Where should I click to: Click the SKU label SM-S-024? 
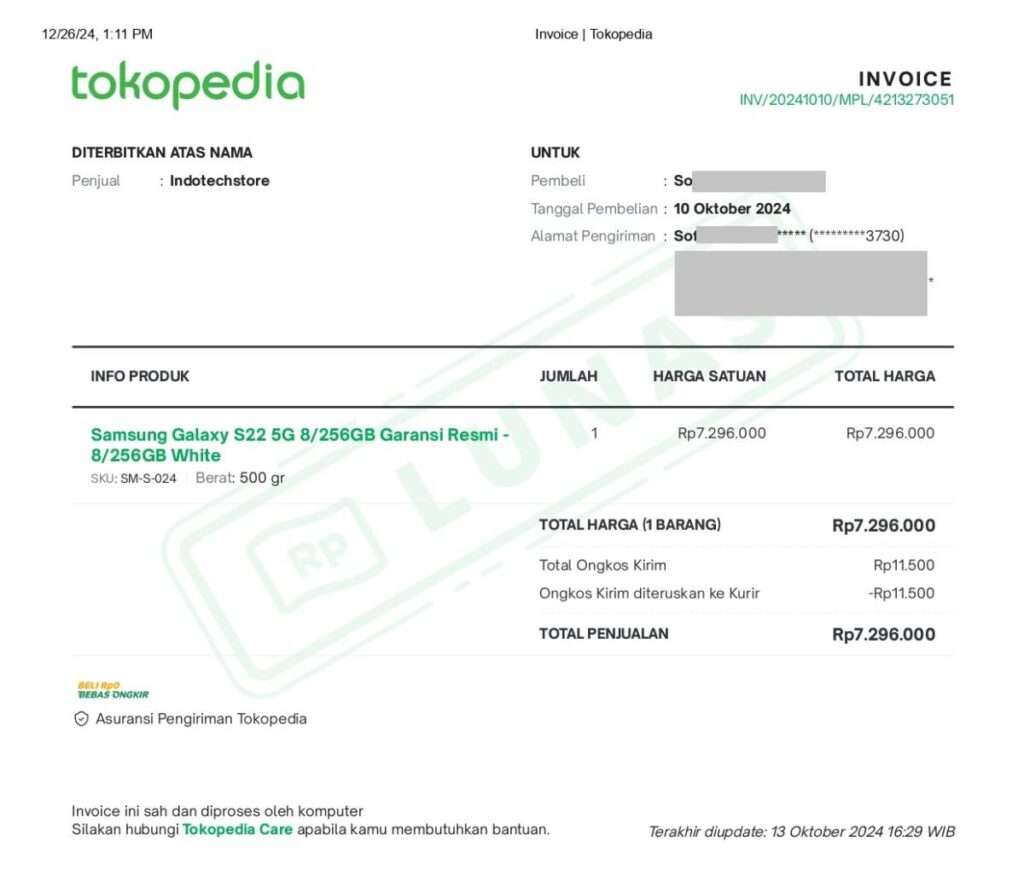133,478
